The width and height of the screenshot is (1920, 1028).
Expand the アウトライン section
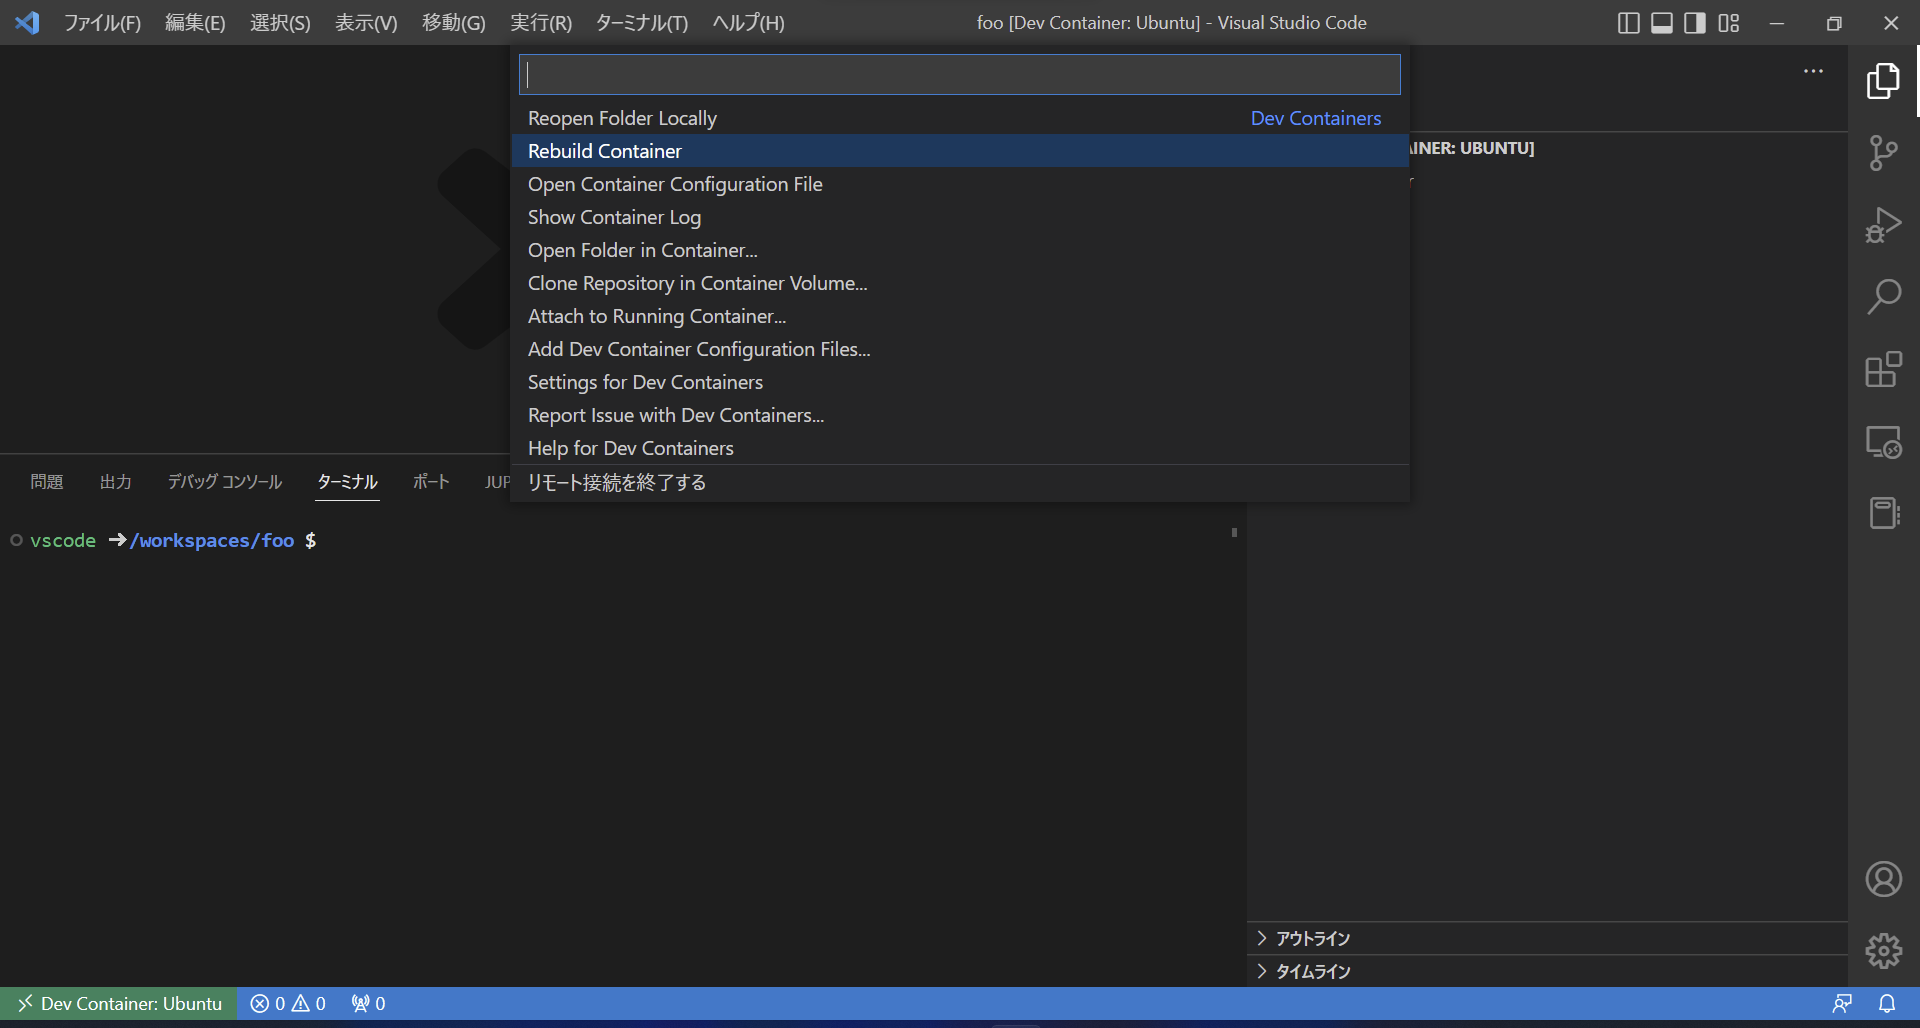(1547, 938)
